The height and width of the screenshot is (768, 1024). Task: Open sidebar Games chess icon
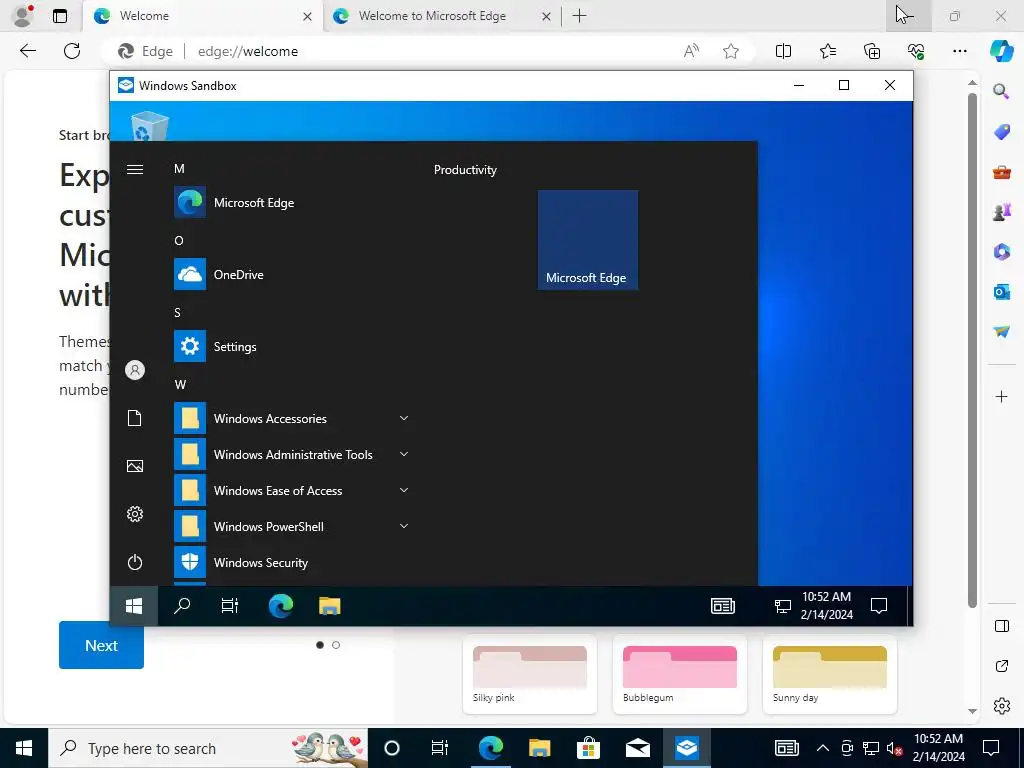(1001, 212)
